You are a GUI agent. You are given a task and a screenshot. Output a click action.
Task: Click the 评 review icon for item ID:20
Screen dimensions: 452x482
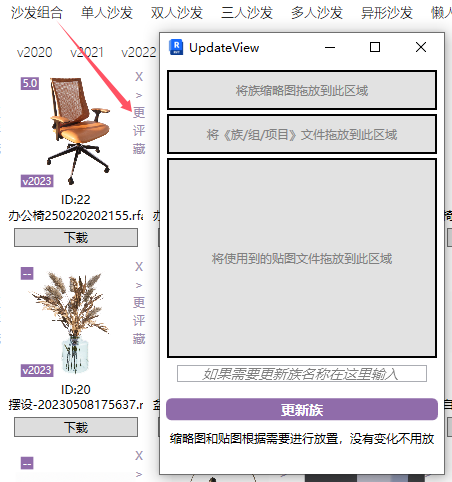click(x=139, y=321)
